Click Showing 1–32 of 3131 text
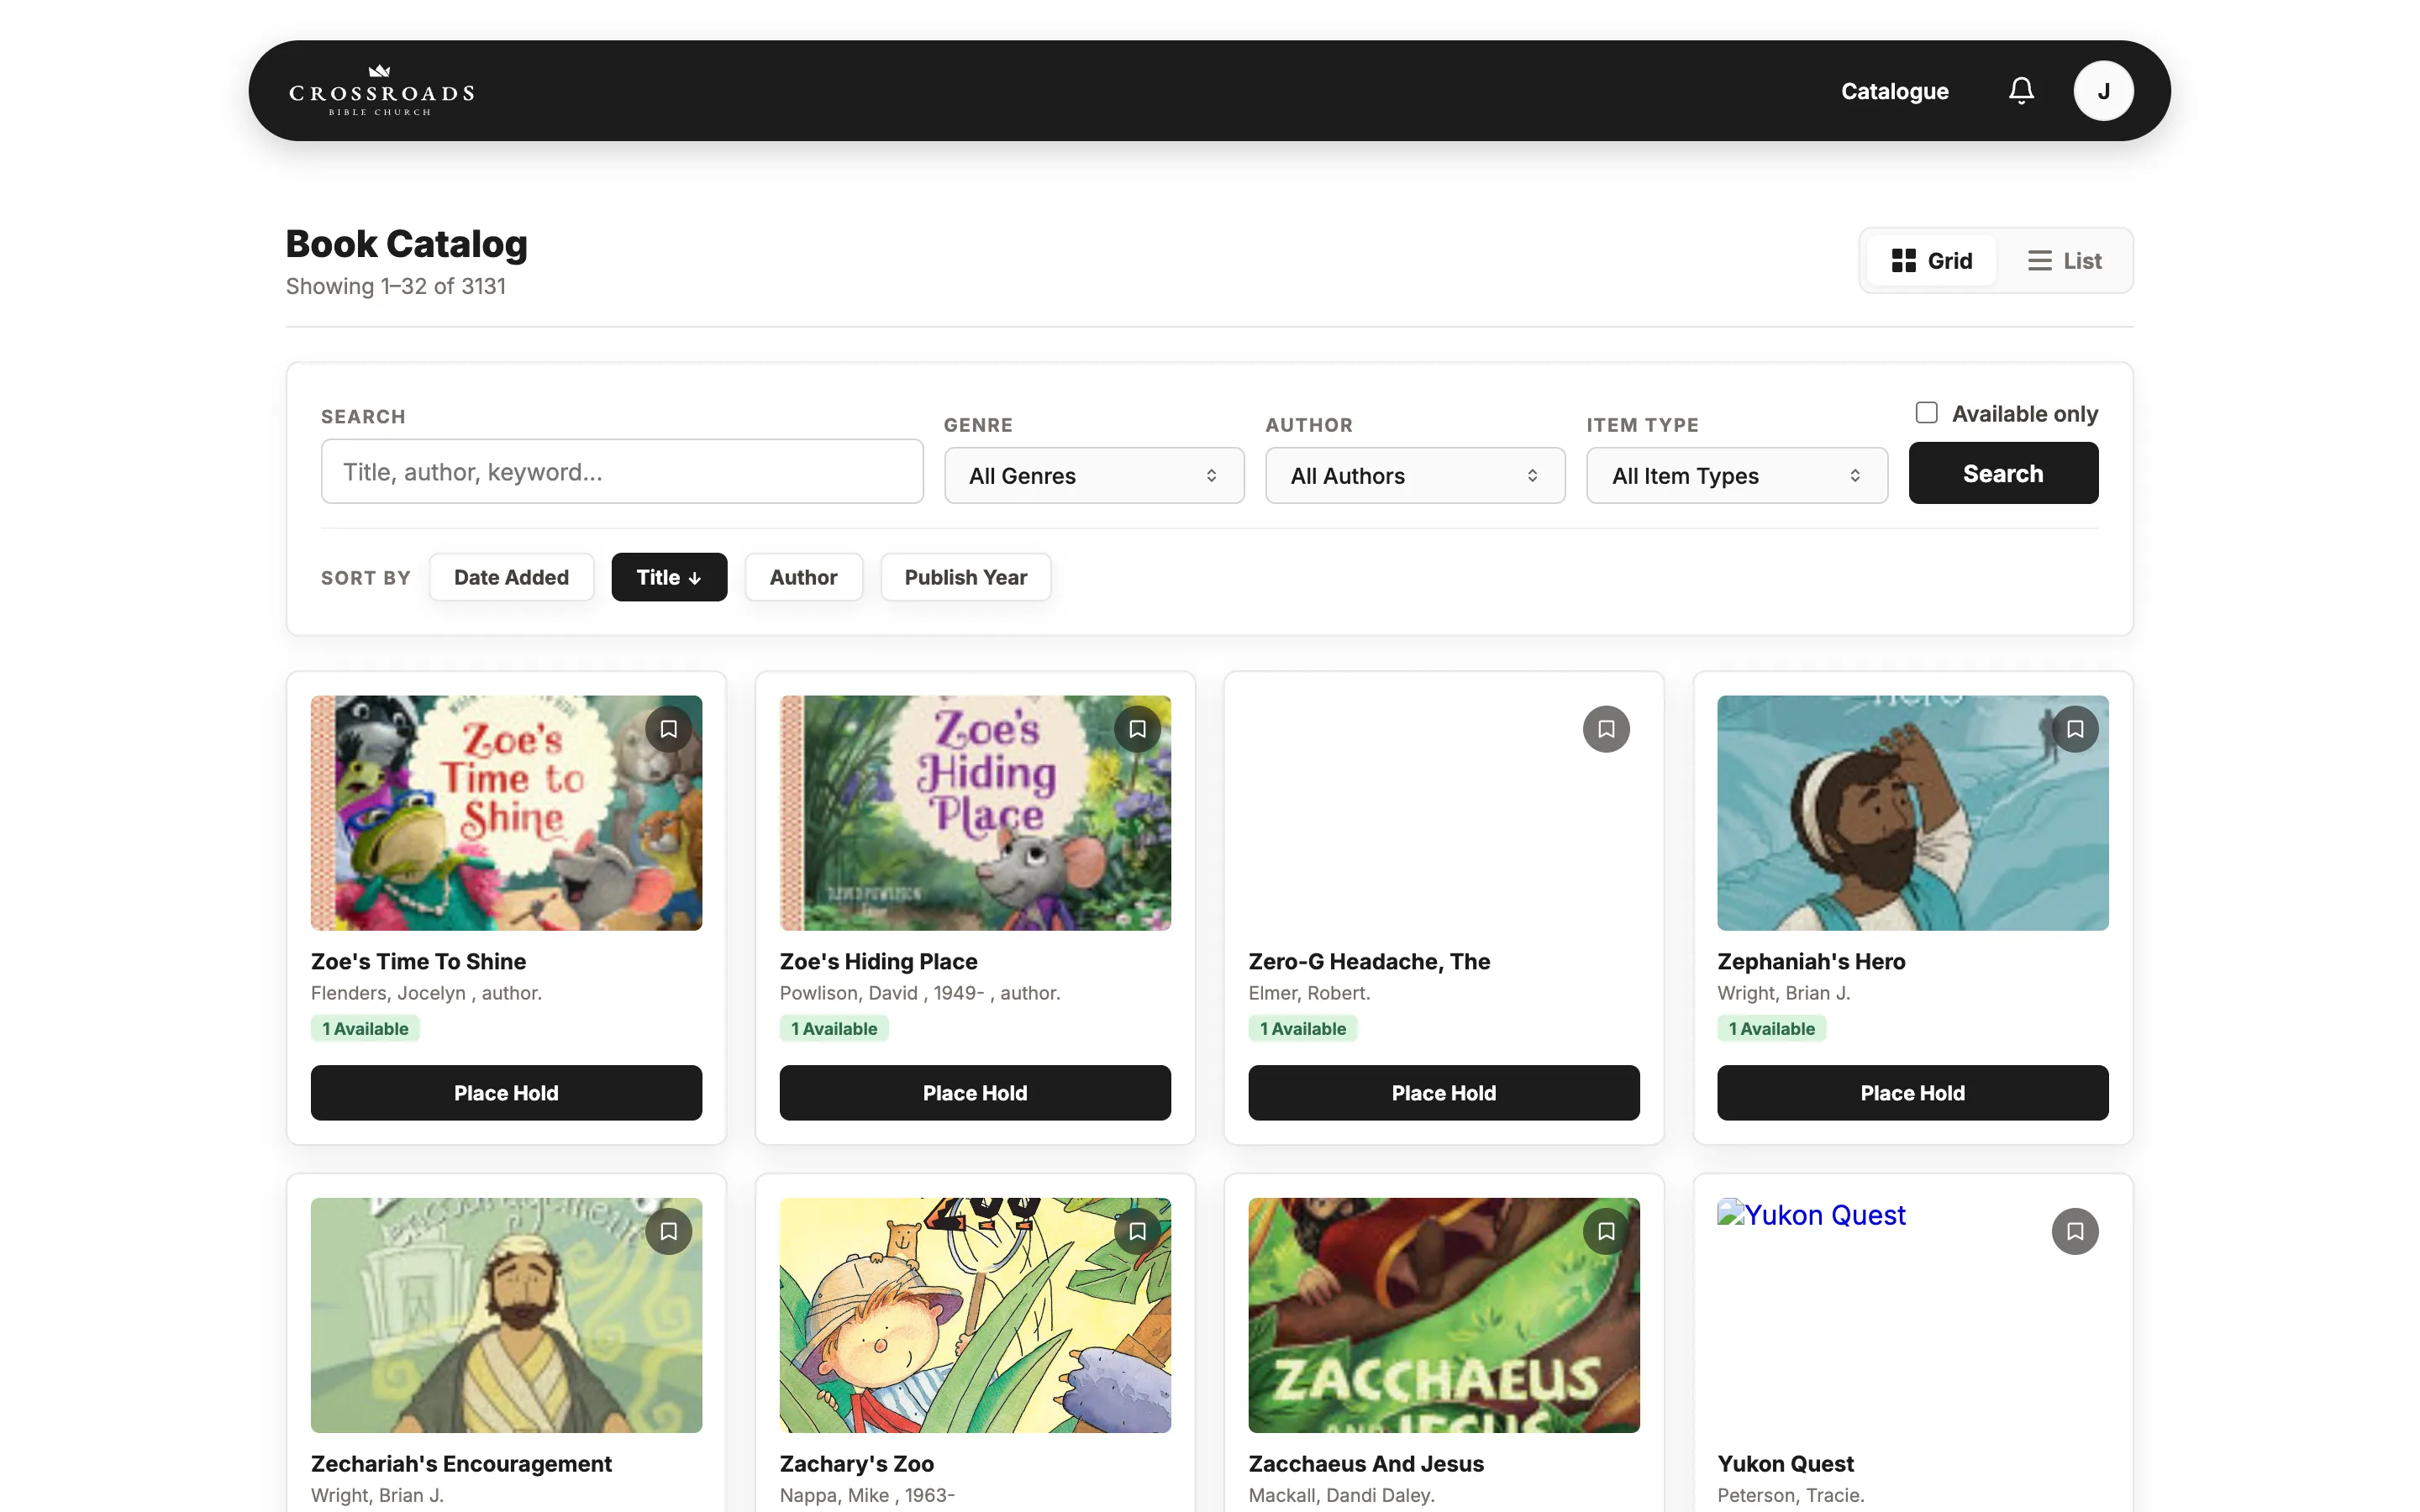The image size is (2420, 1512). [x=396, y=286]
